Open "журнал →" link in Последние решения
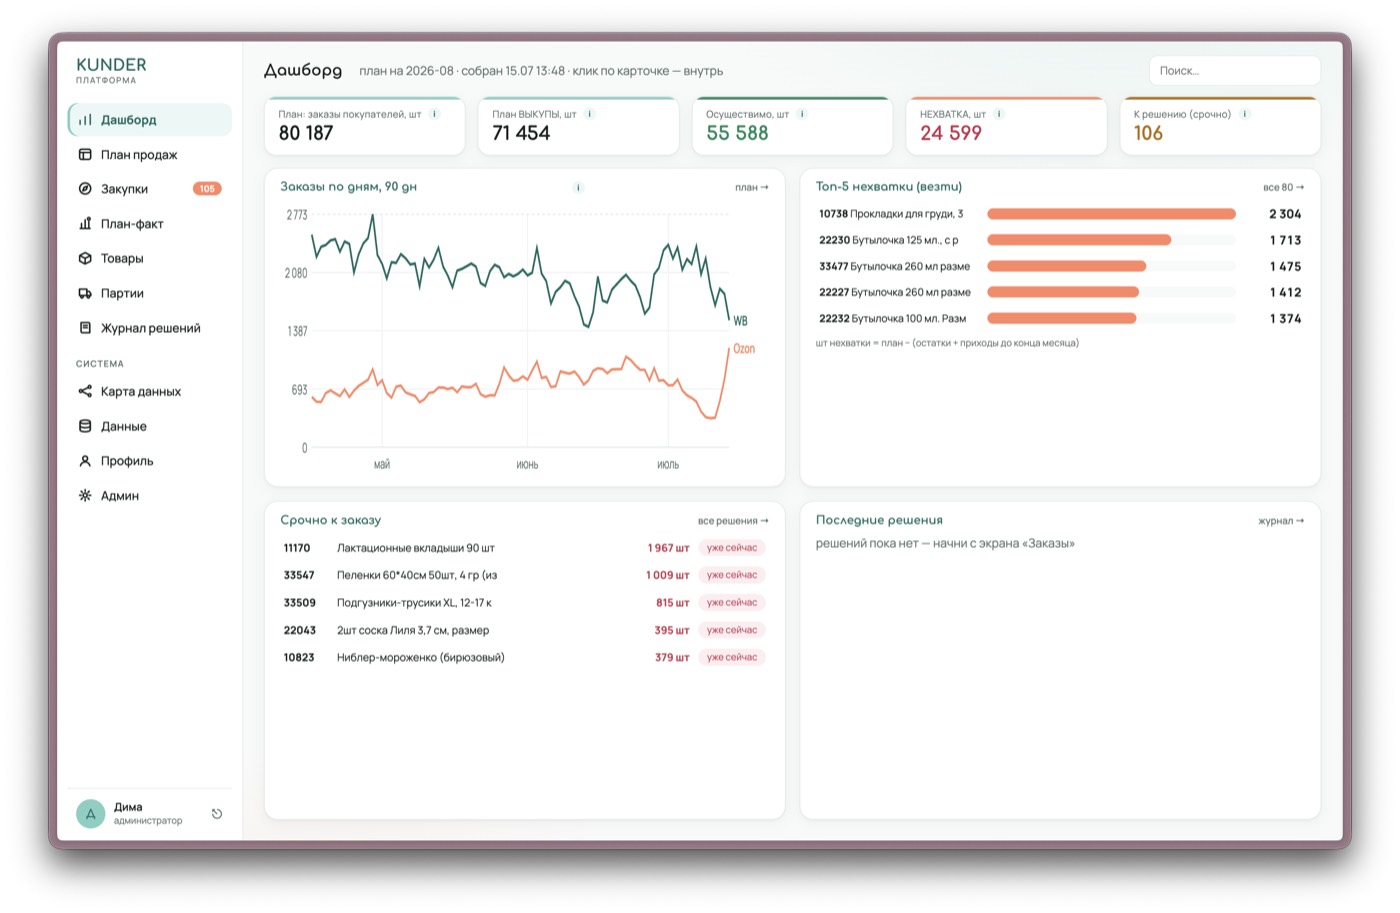Image resolution: width=1400 pixels, height=913 pixels. [1281, 521]
